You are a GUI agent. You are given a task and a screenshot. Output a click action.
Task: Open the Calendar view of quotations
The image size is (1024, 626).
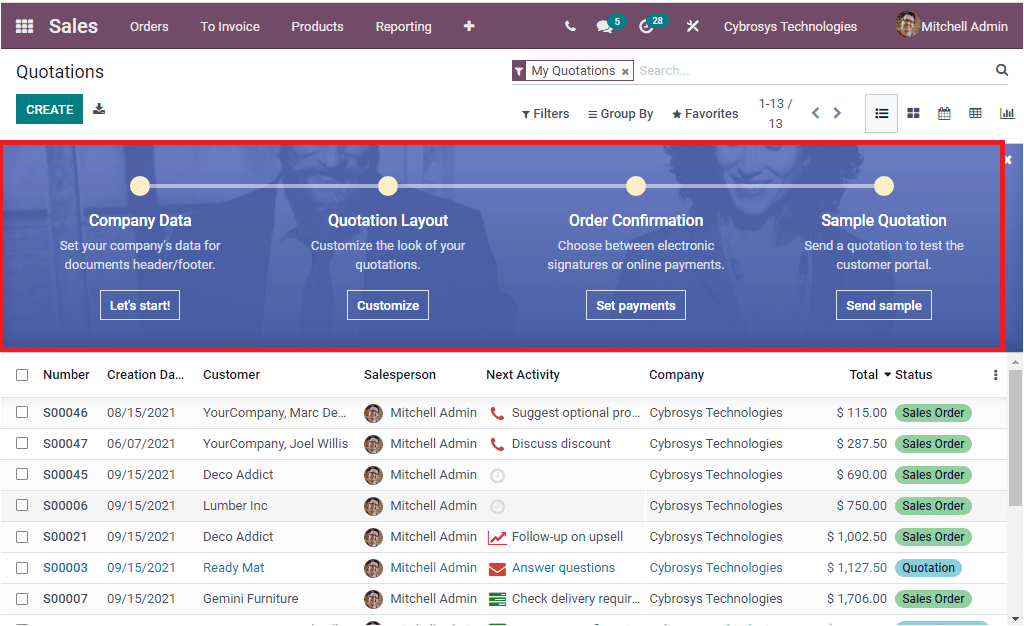point(944,113)
